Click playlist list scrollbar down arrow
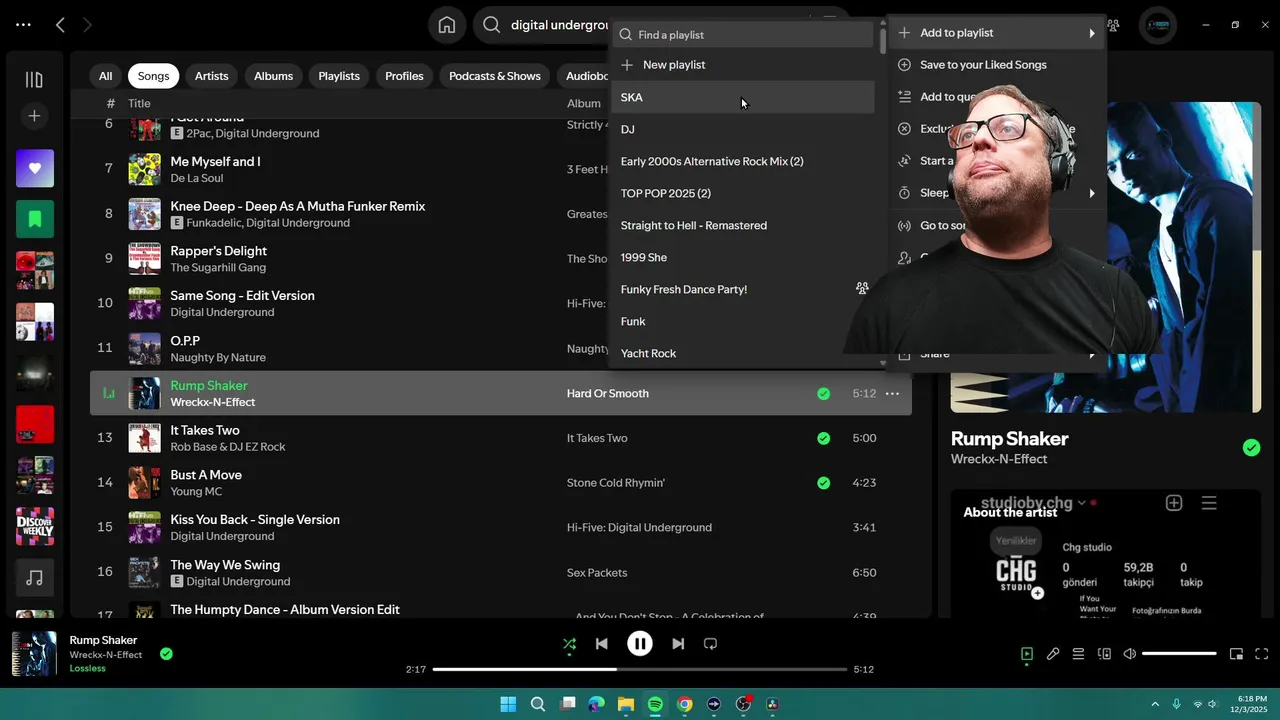Viewport: 1280px width, 720px height. pos(882,363)
